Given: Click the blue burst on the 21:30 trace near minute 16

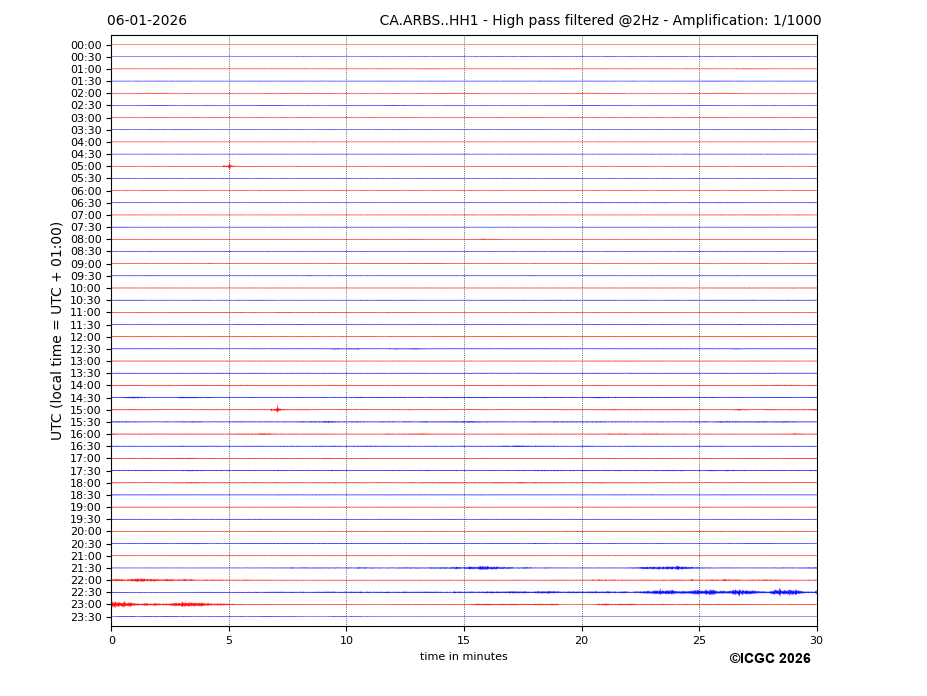Looking at the screenshot, I should 486,568.
